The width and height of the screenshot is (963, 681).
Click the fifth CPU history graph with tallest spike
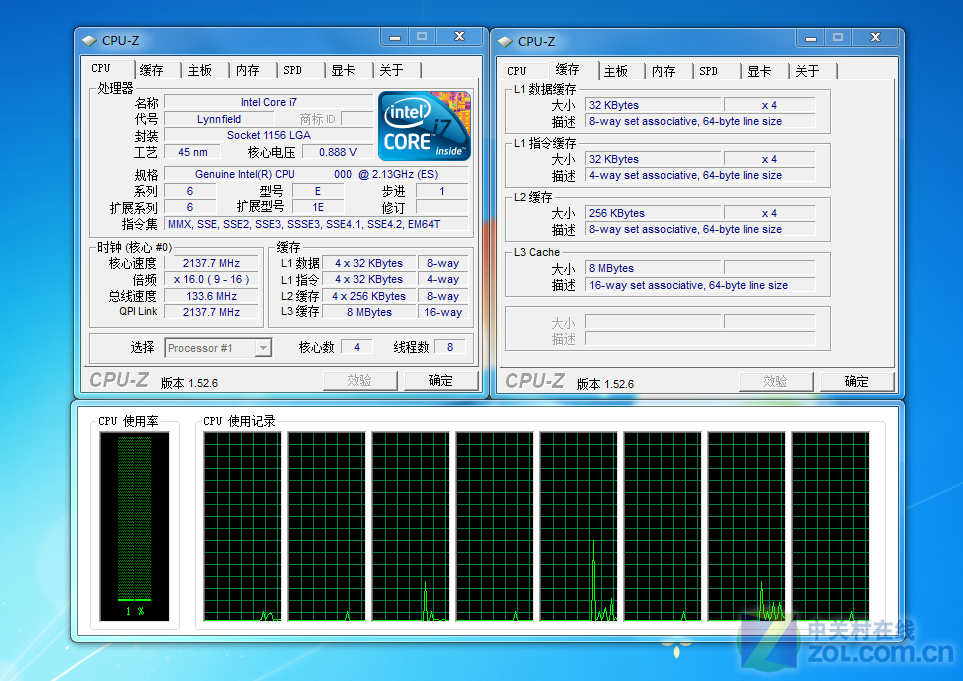(579, 526)
